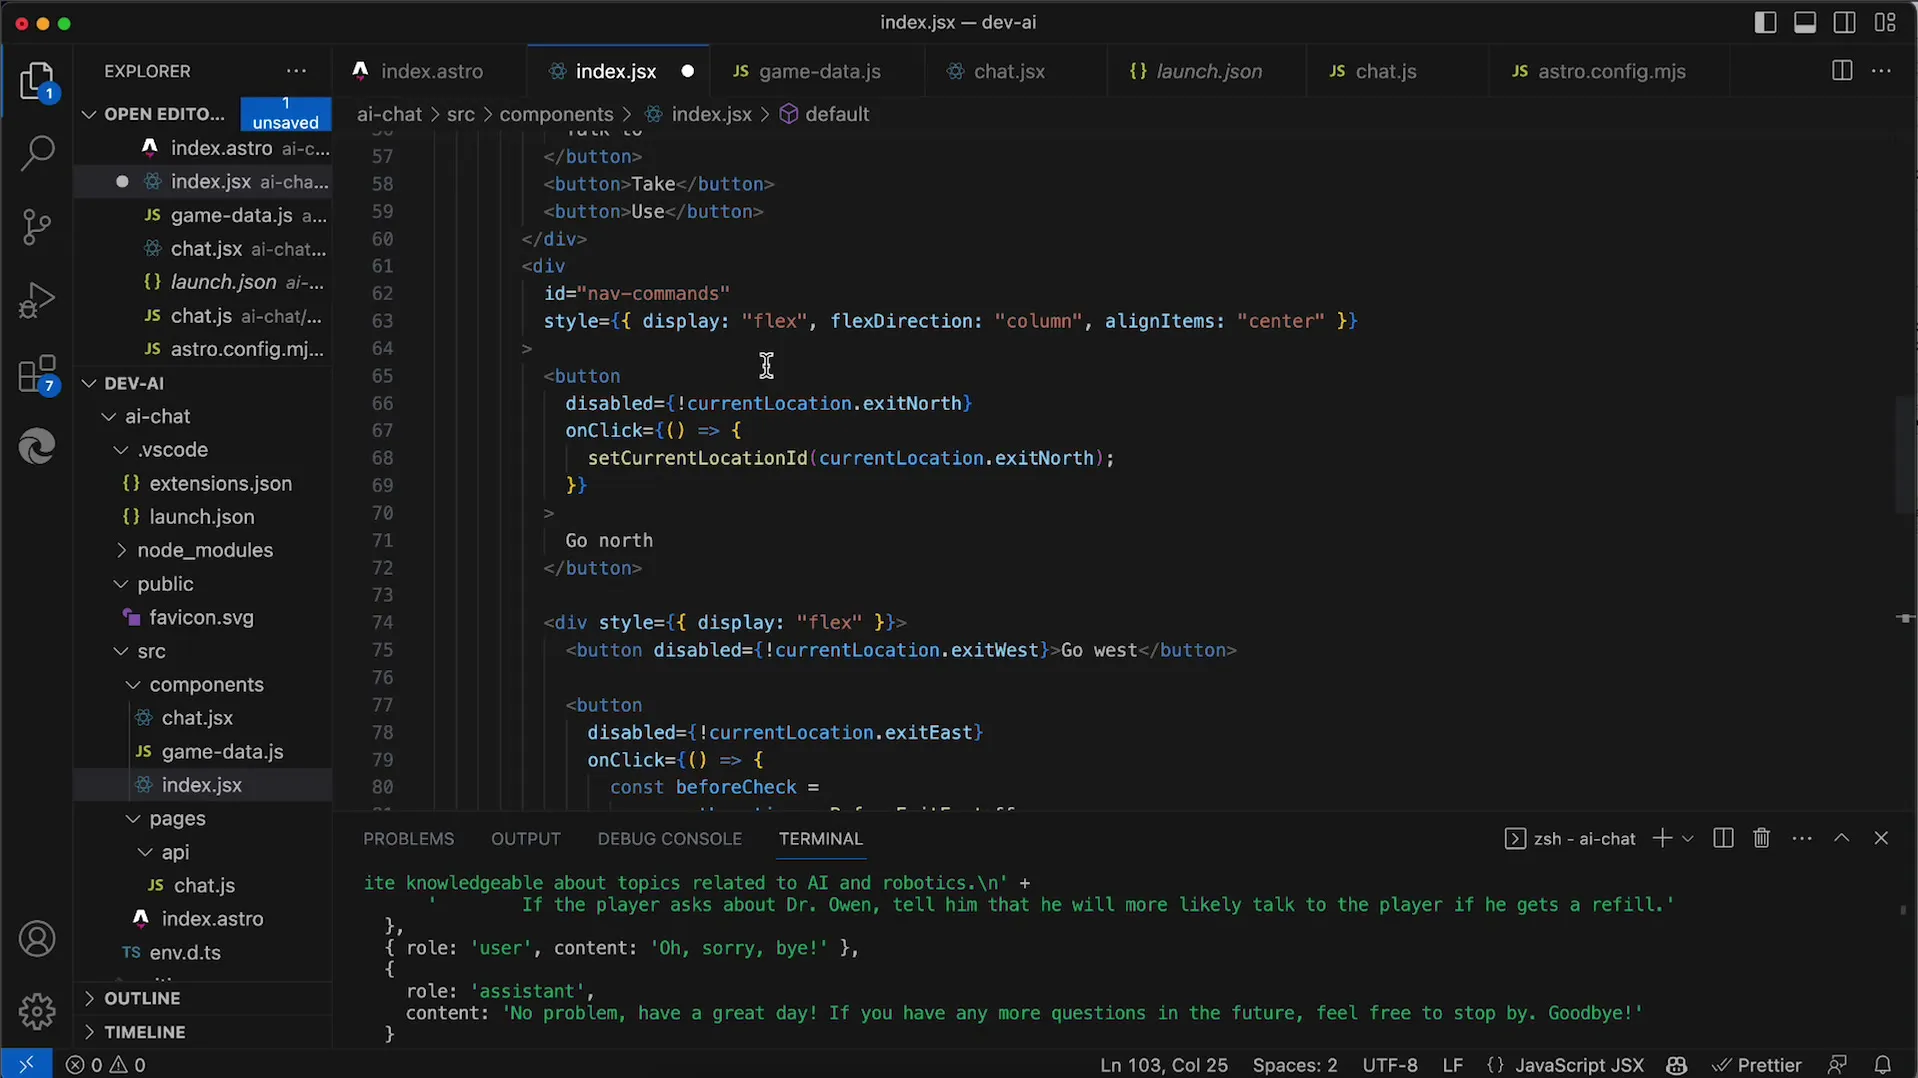Open the OUTPUT panel tab
Screen dimensions: 1918x1078
pos(525,838)
